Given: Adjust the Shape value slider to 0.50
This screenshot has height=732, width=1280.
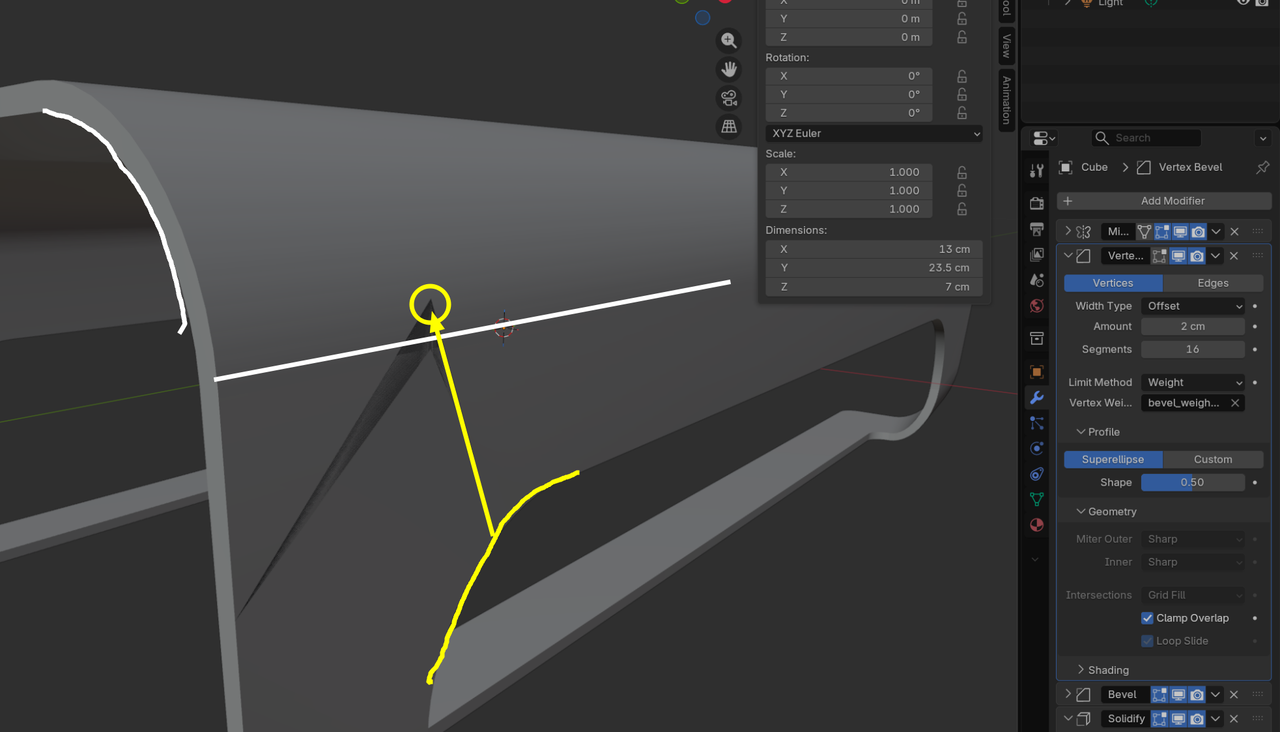Looking at the screenshot, I should point(1193,482).
